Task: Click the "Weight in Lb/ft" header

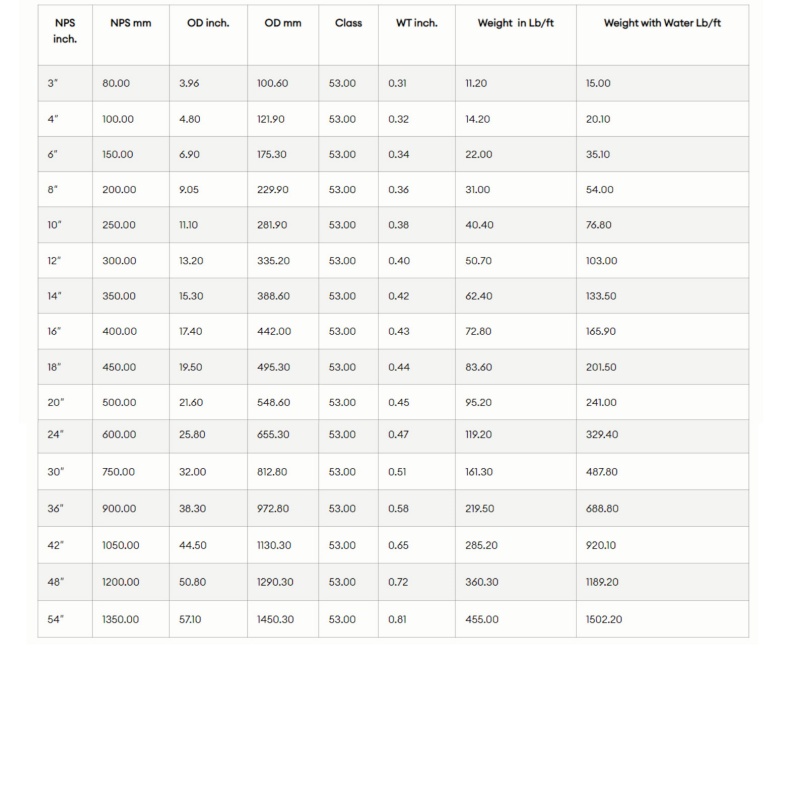Action: tap(516, 23)
